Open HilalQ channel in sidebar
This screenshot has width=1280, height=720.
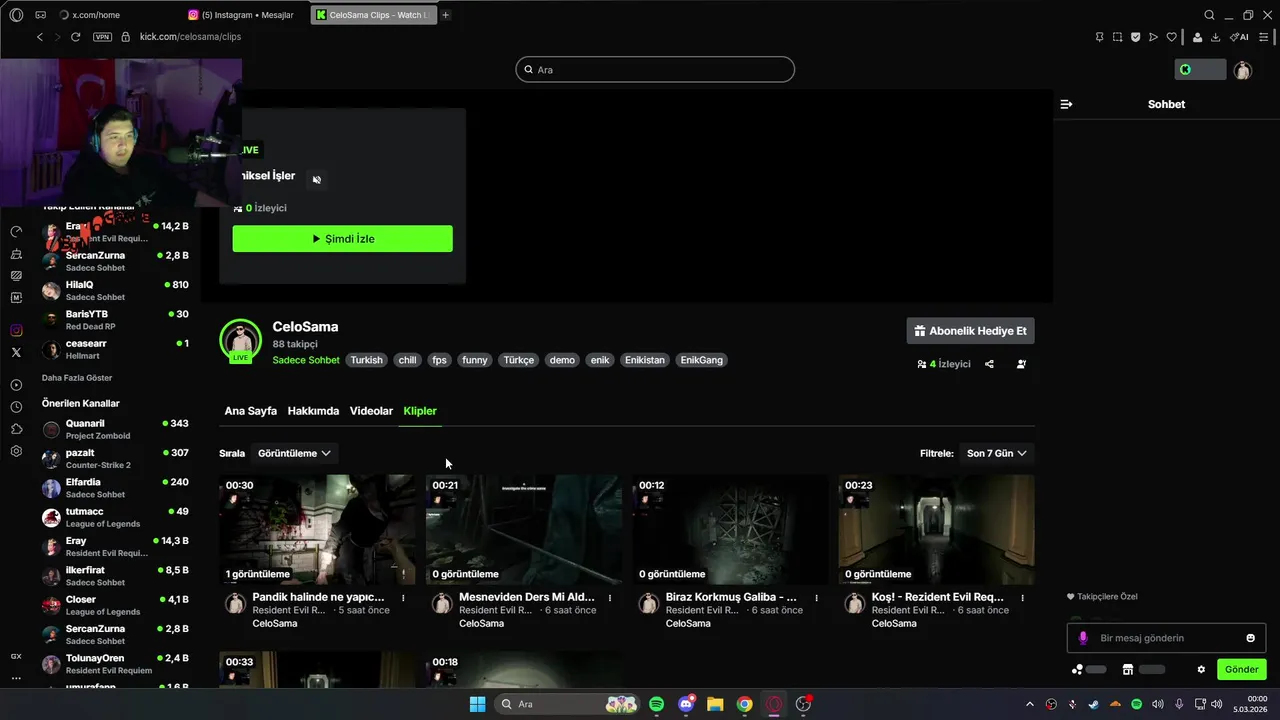(115, 291)
